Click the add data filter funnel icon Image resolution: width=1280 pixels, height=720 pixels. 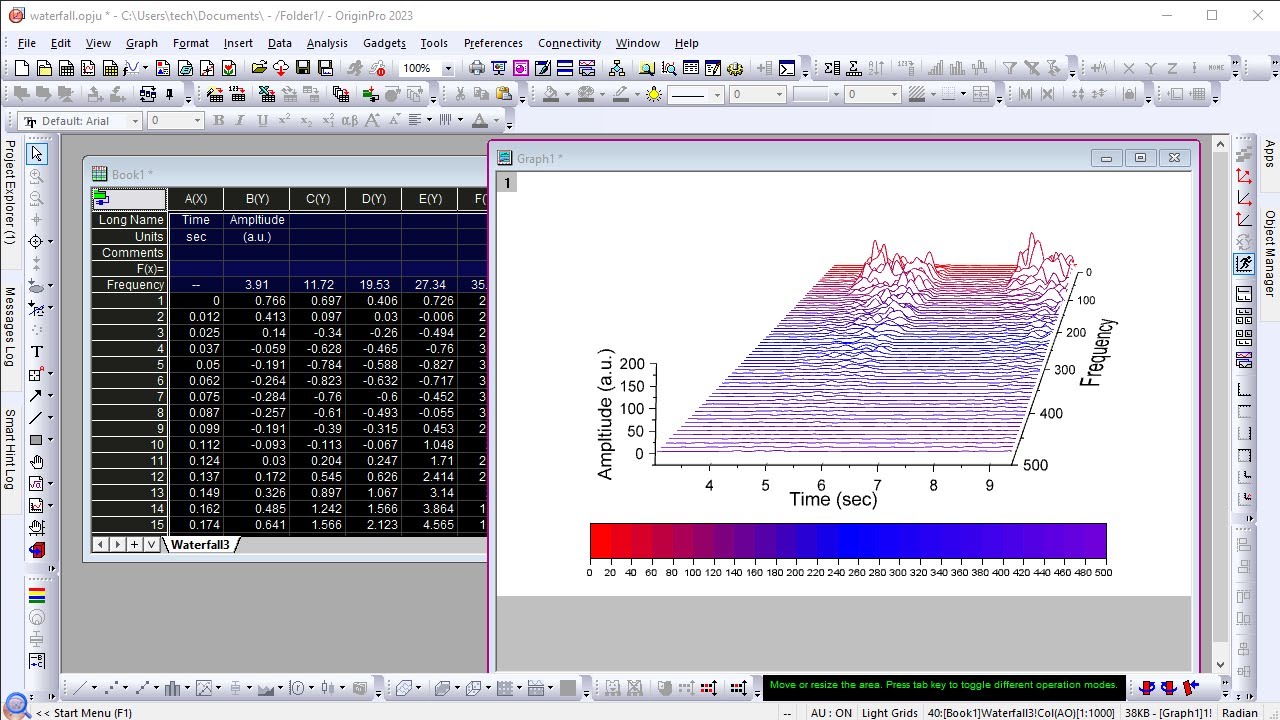(x=1010, y=68)
